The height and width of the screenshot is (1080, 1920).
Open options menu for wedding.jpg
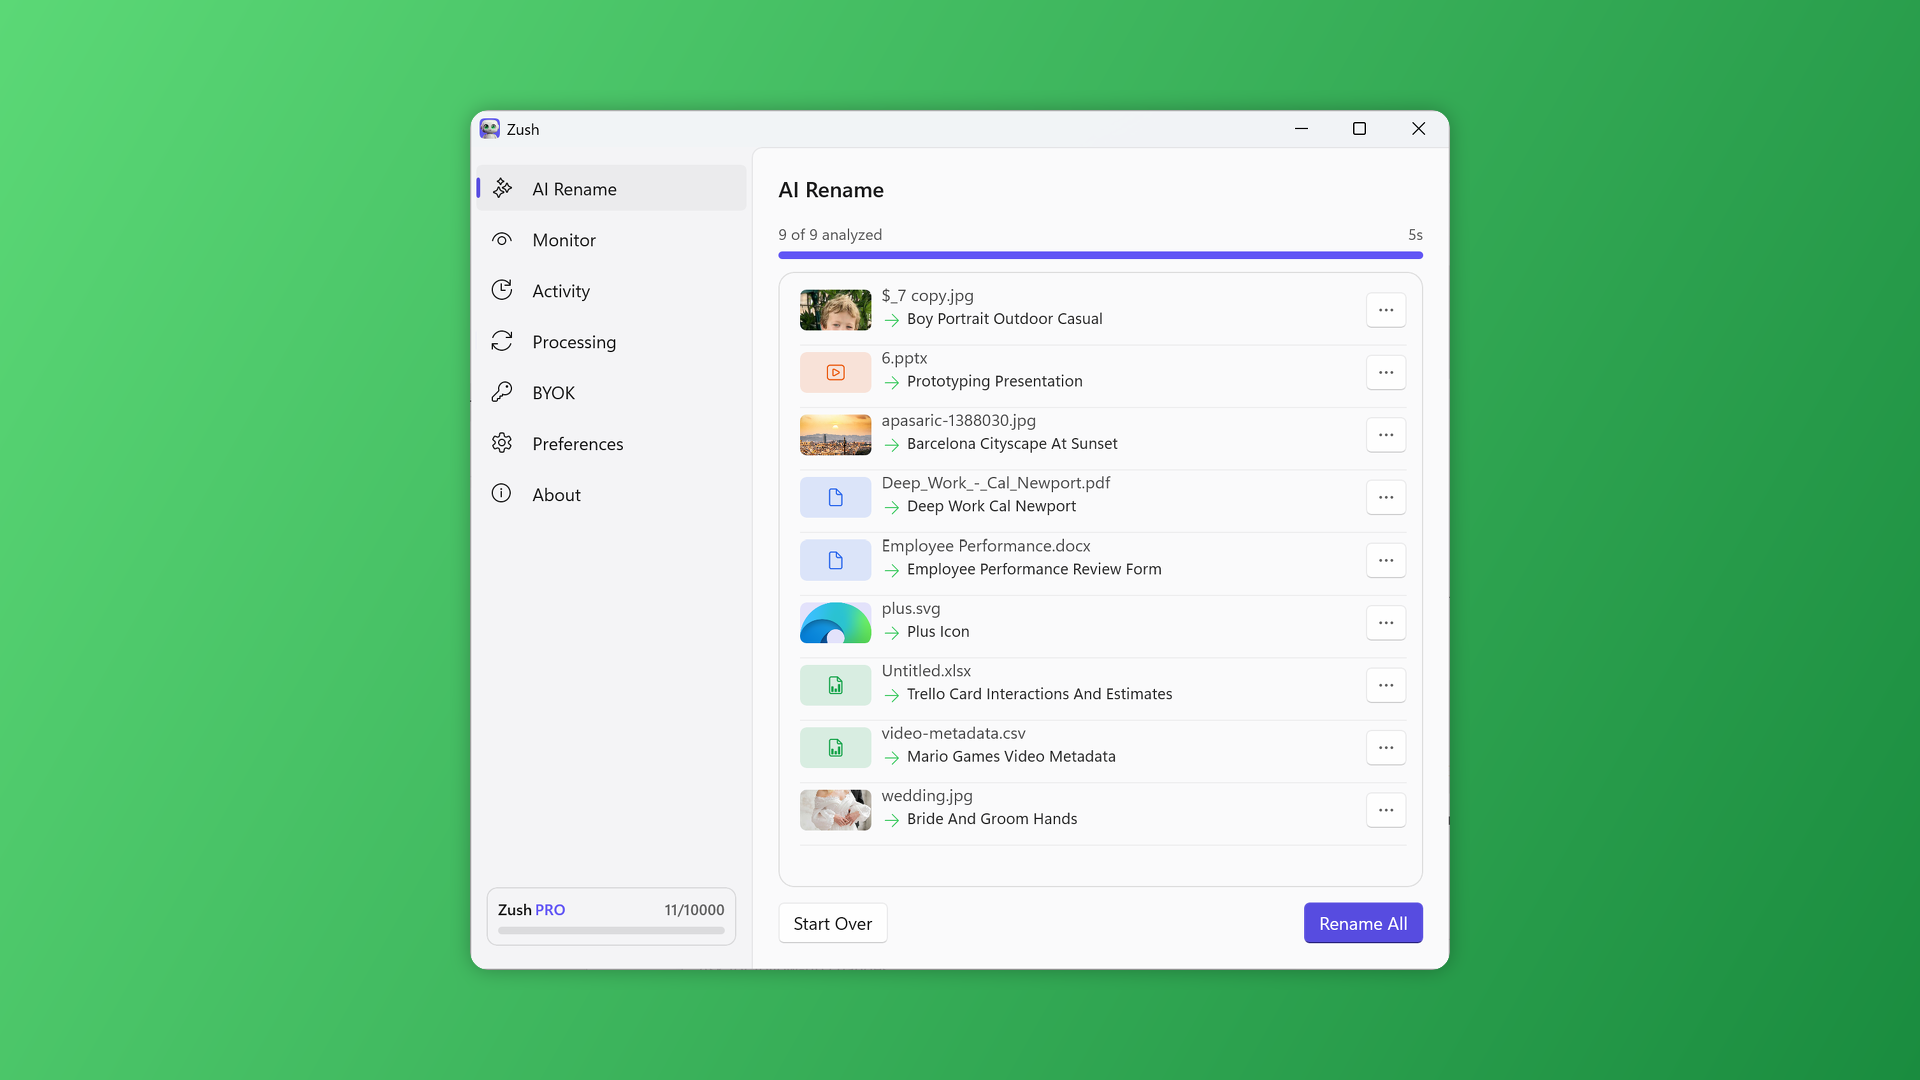pos(1386,810)
